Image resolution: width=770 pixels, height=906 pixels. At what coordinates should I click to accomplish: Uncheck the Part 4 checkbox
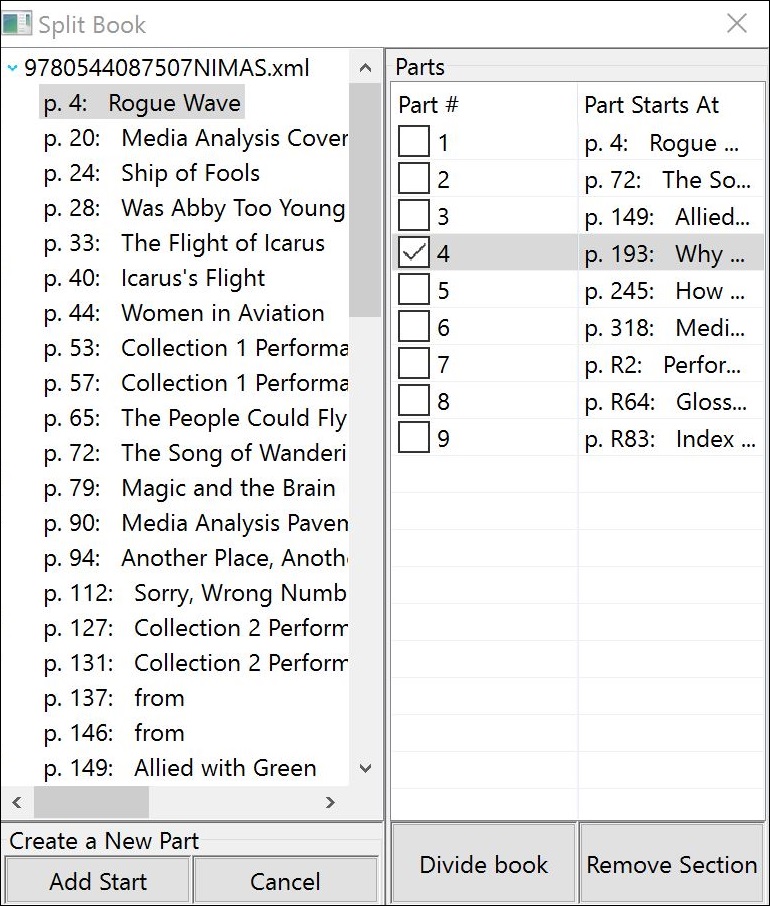(413, 254)
